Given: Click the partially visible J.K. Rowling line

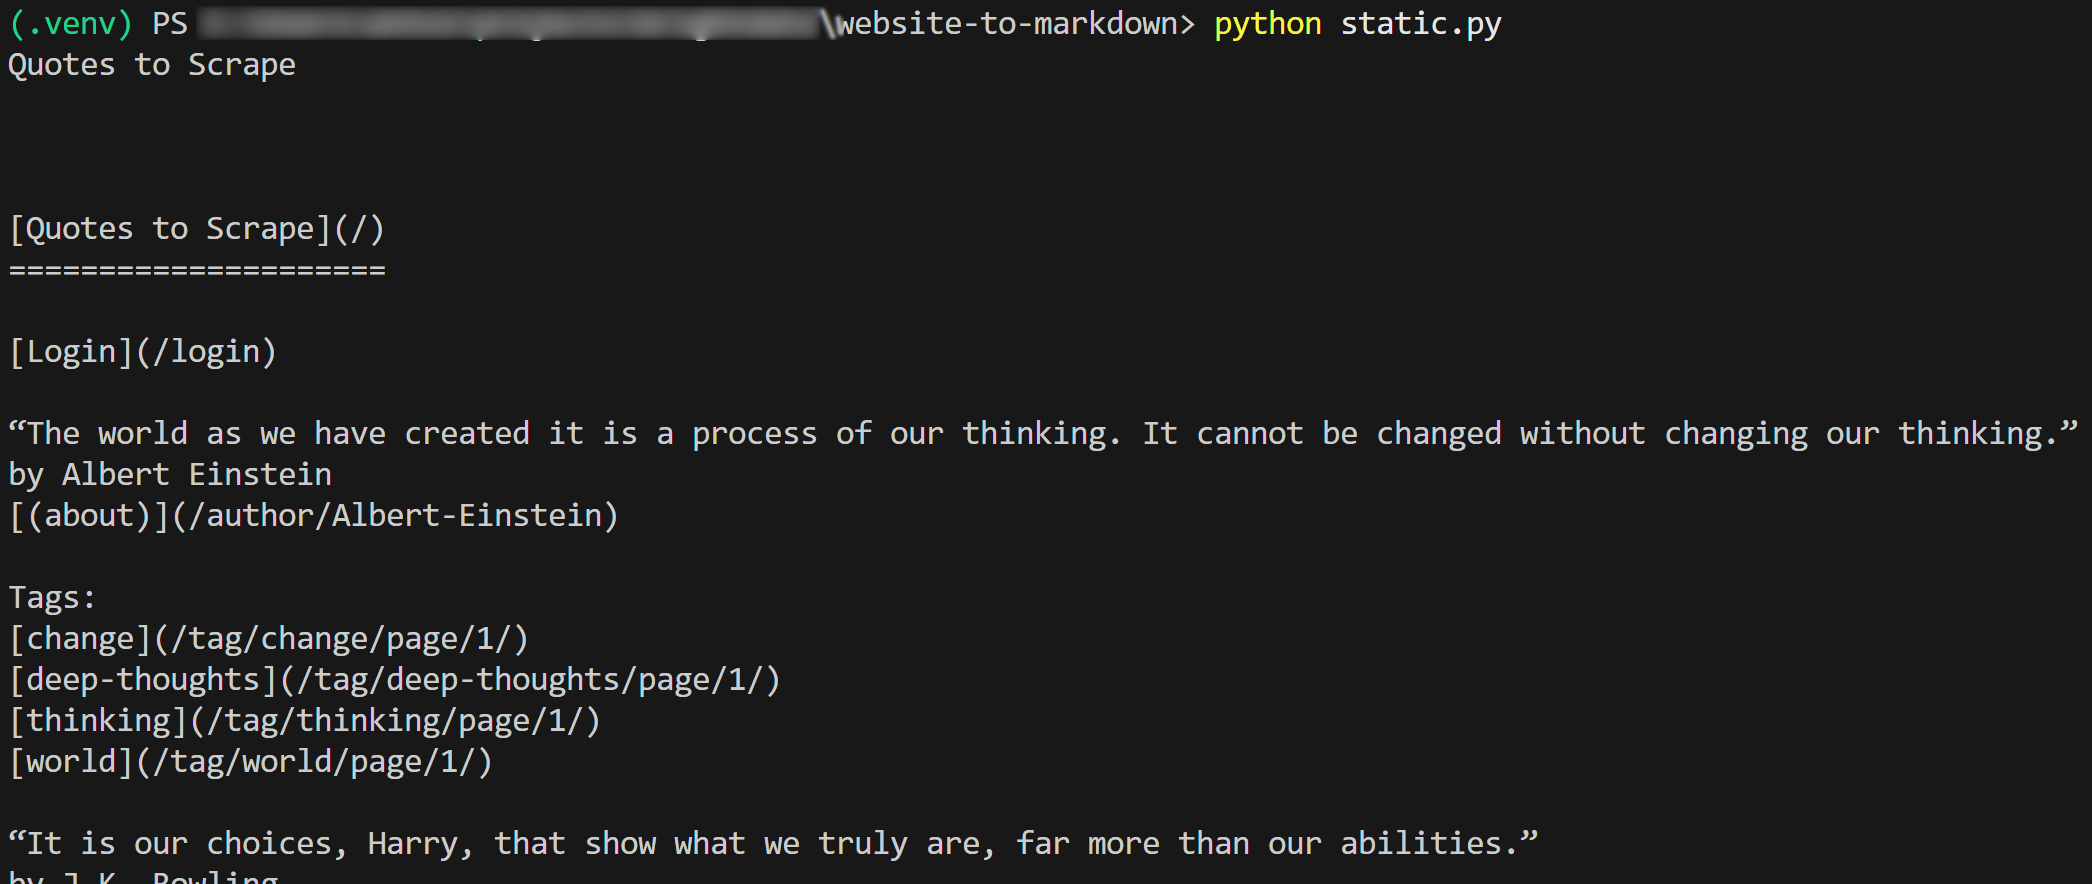Looking at the screenshot, I should 143,876.
